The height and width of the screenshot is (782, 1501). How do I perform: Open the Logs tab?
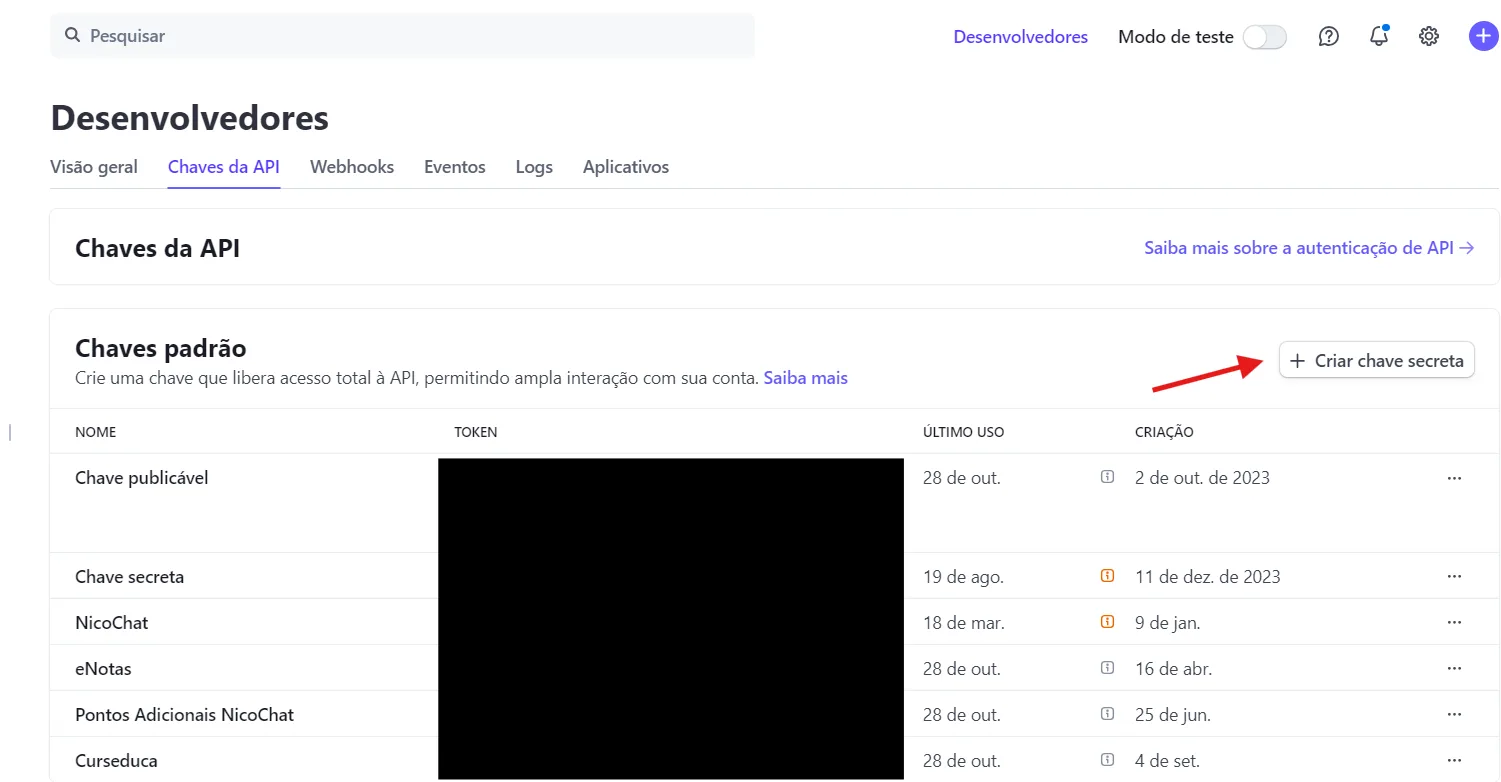(534, 167)
